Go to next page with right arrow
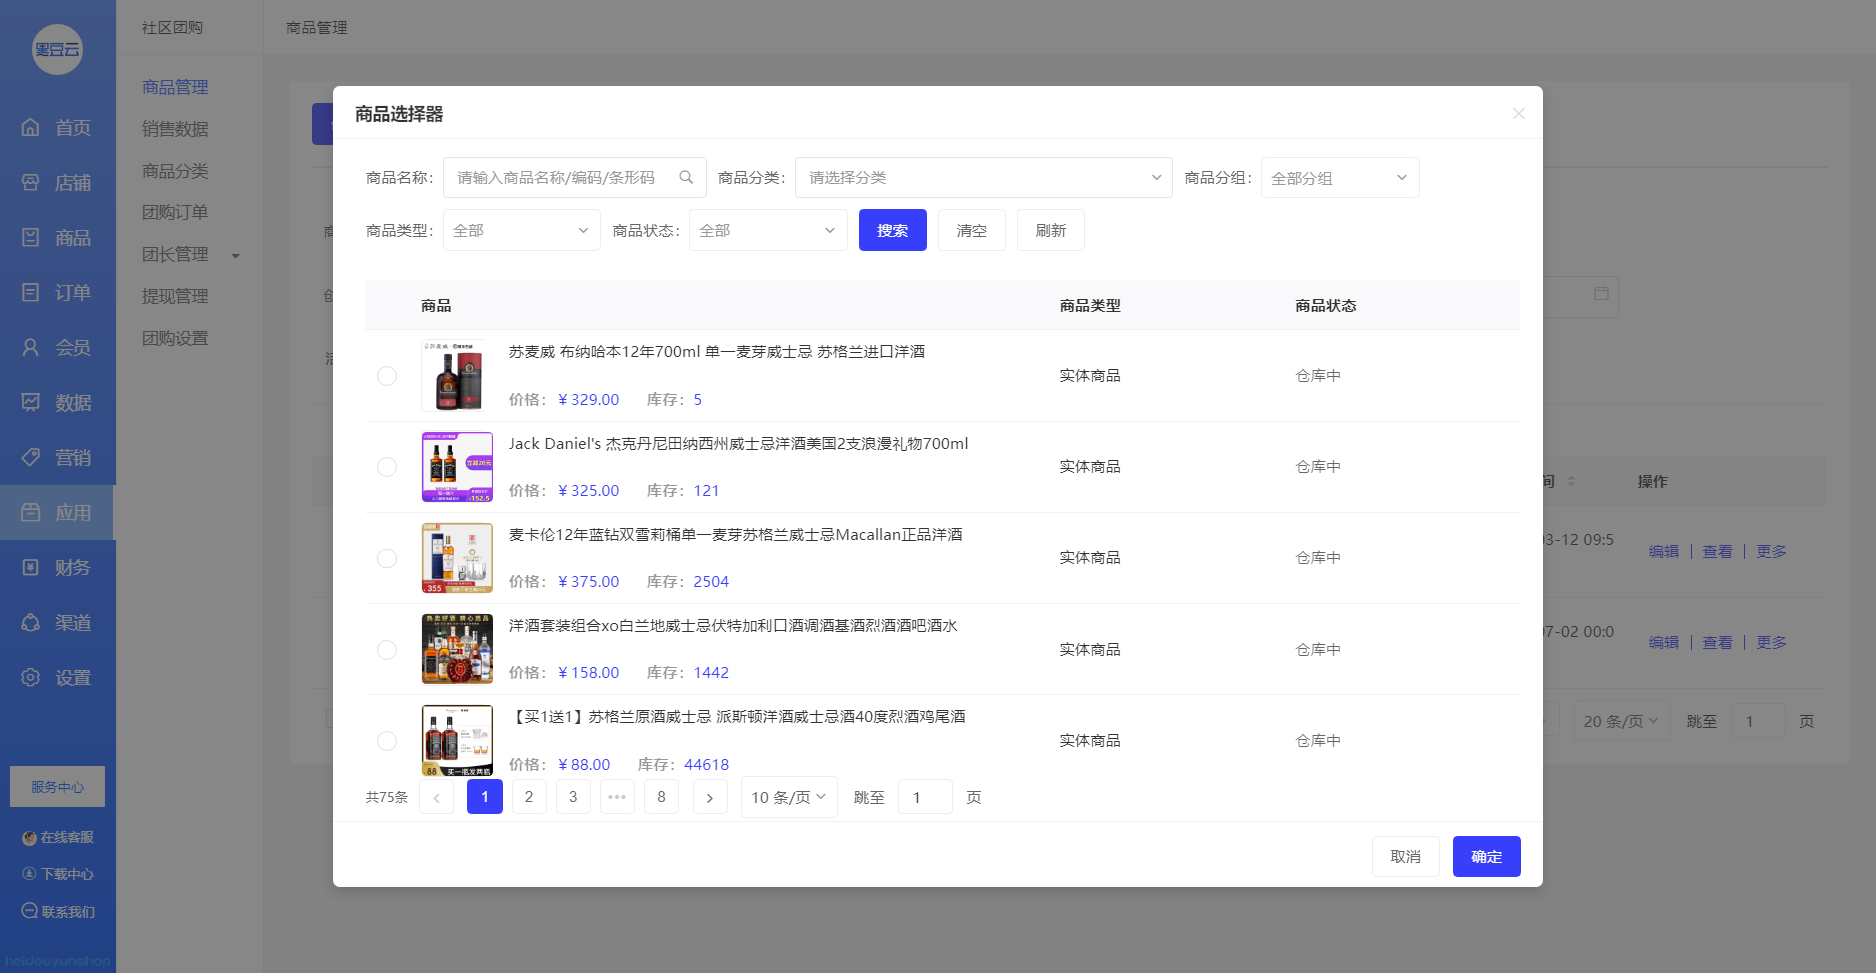The height and width of the screenshot is (973, 1876). tap(710, 797)
